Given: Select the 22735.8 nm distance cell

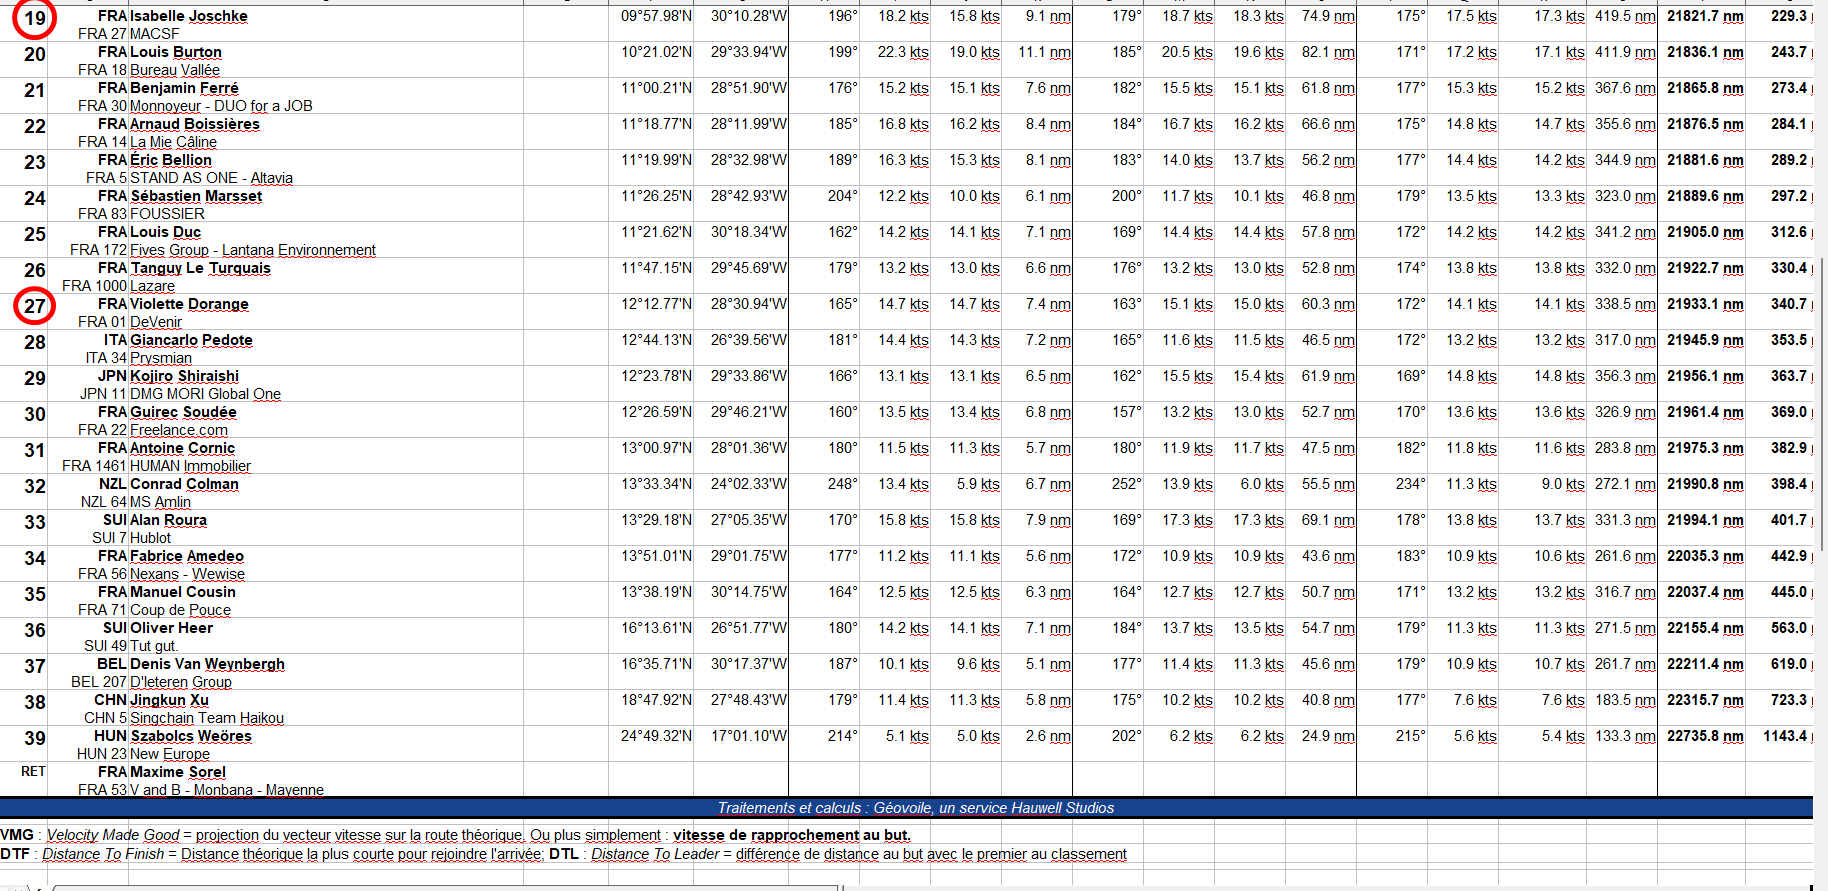Looking at the screenshot, I should tap(1704, 736).
